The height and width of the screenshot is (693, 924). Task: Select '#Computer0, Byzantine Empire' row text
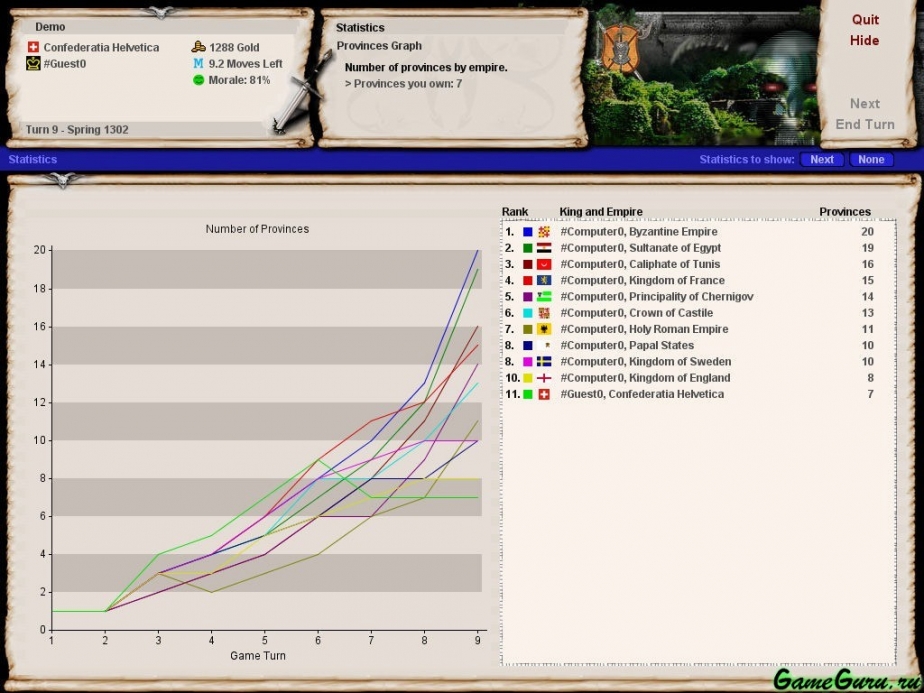[x=639, y=232]
